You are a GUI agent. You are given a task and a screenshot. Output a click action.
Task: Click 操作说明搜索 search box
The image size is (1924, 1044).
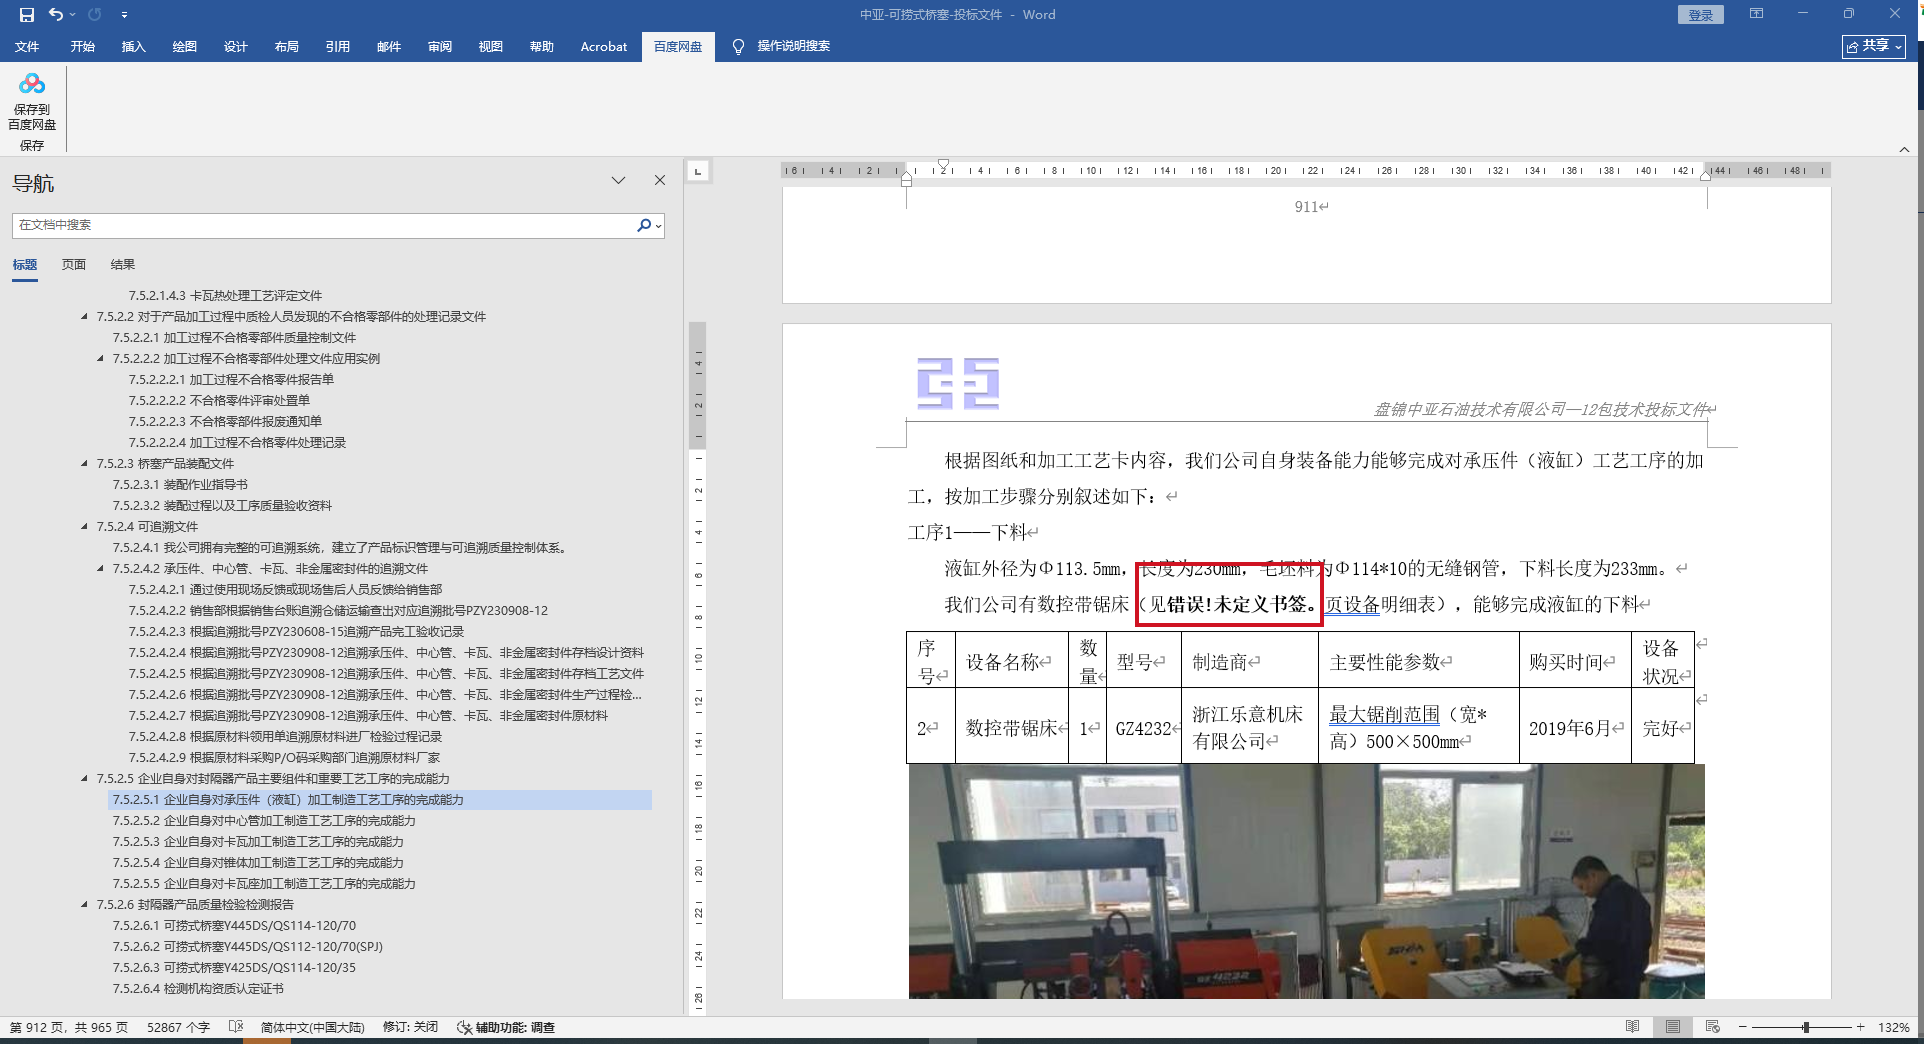793,46
